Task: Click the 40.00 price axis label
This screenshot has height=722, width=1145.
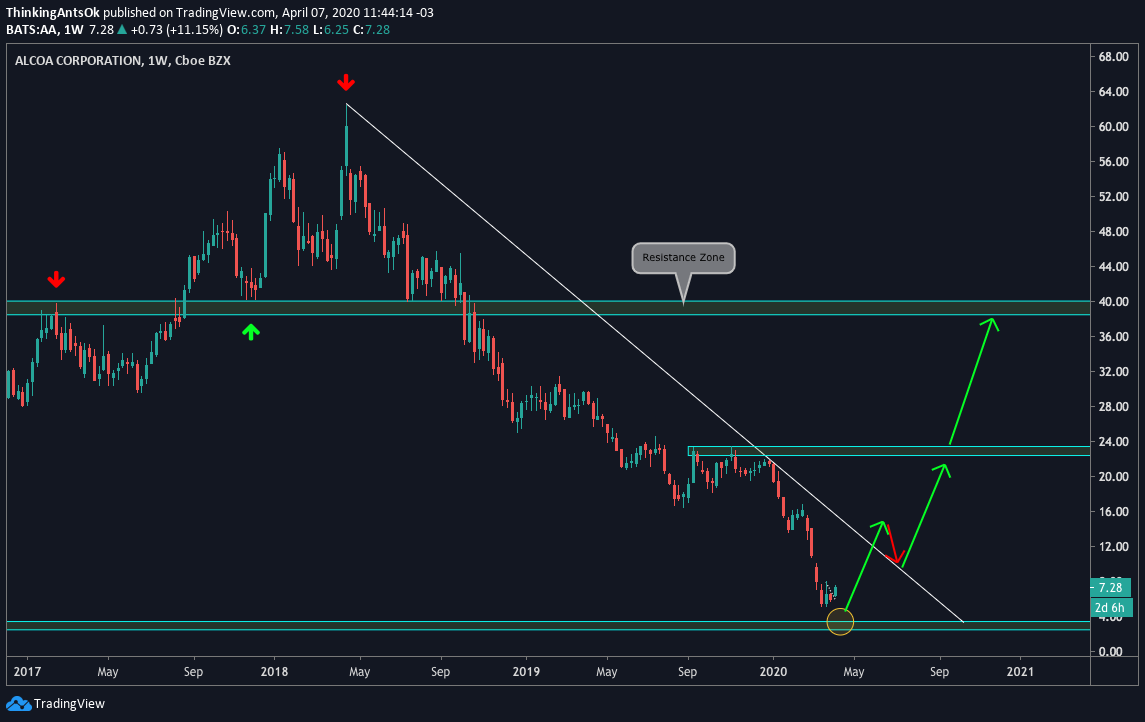Action: pos(1114,302)
